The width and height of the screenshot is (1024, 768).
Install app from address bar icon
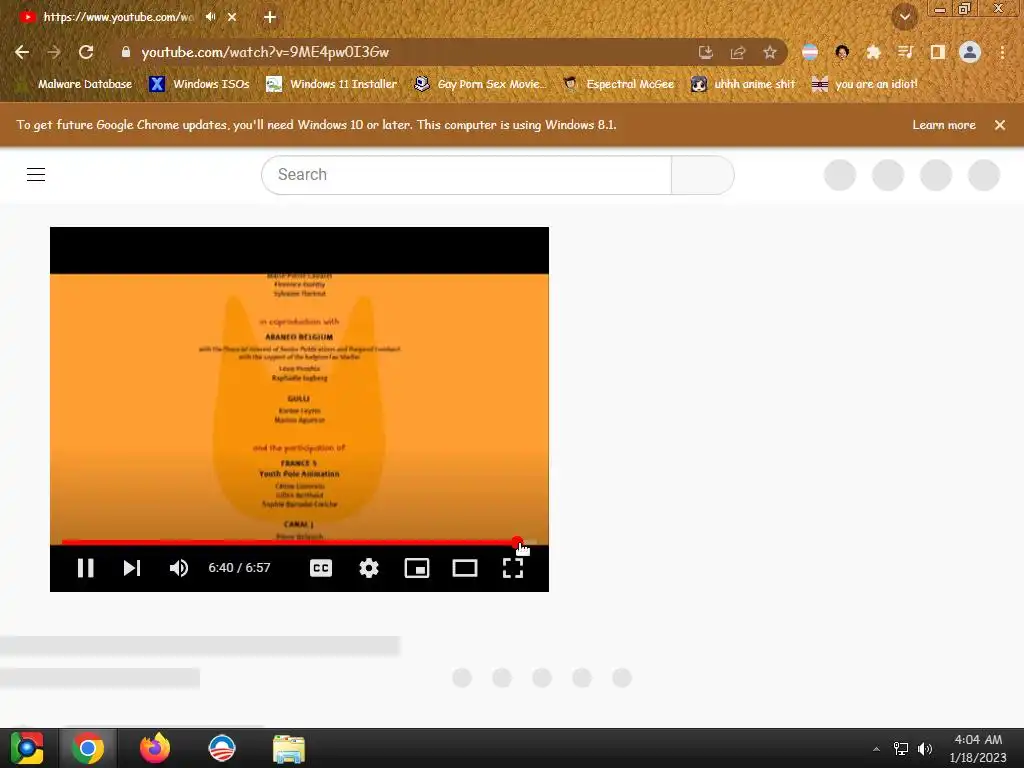pyautogui.click(x=705, y=52)
